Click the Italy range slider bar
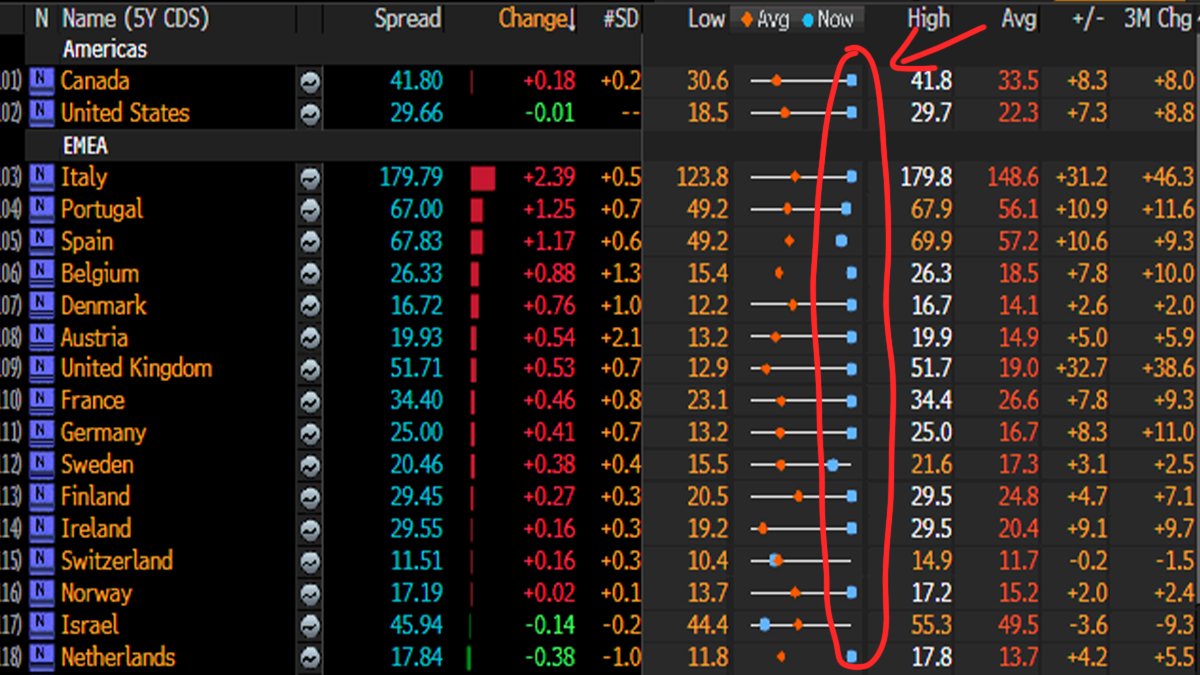 coord(803,177)
